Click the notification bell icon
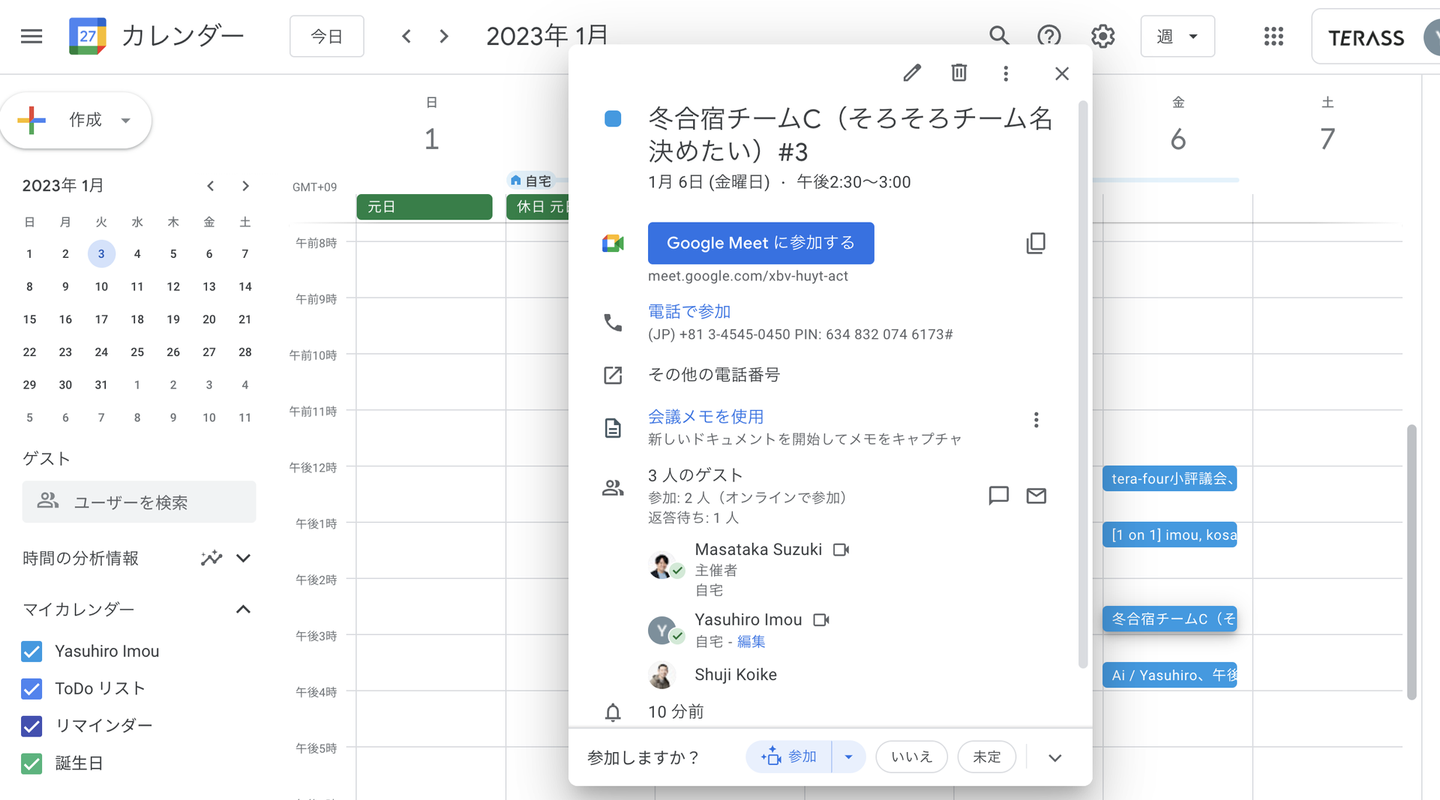The height and width of the screenshot is (800, 1440). [x=613, y=712]
